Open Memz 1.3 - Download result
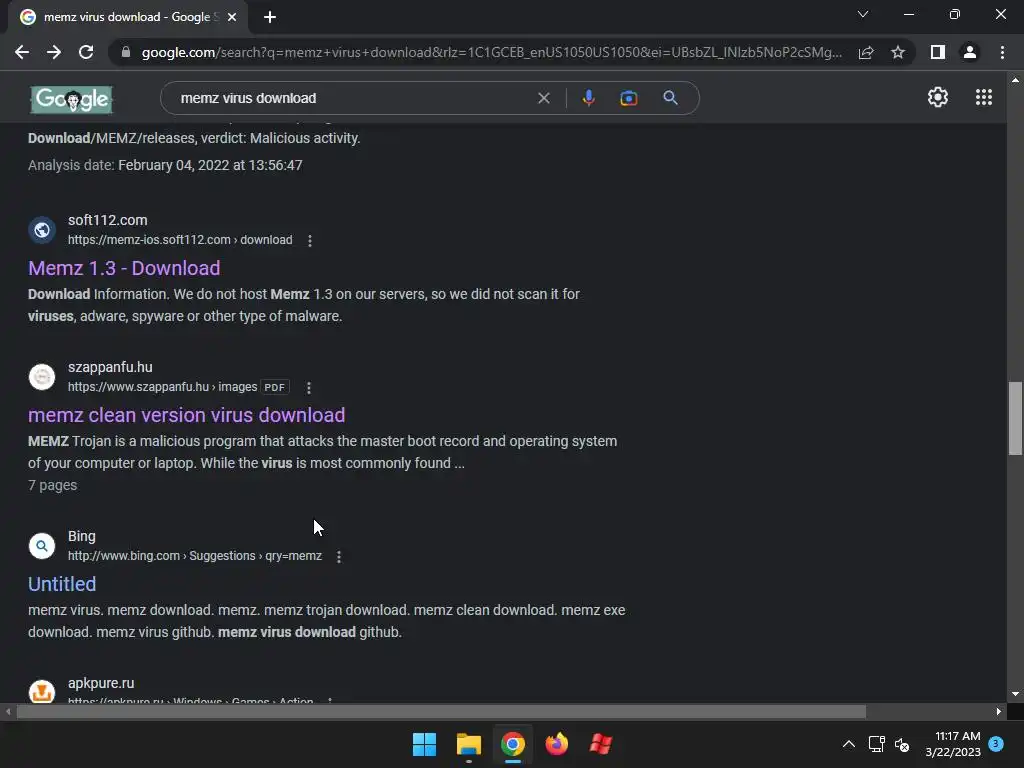Image resolution: width=1024 pixels, height=768 pixels. (x=124, y=268)
